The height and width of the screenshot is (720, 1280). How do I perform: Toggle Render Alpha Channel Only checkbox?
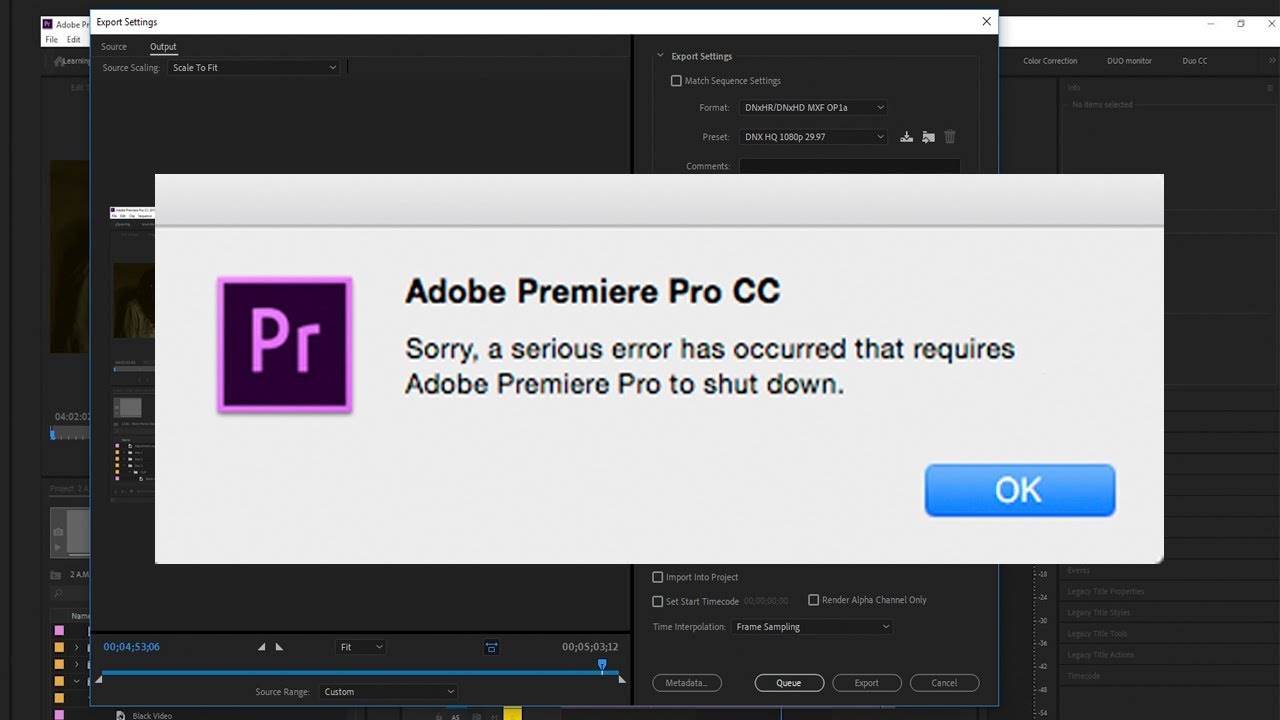(814, 600)
